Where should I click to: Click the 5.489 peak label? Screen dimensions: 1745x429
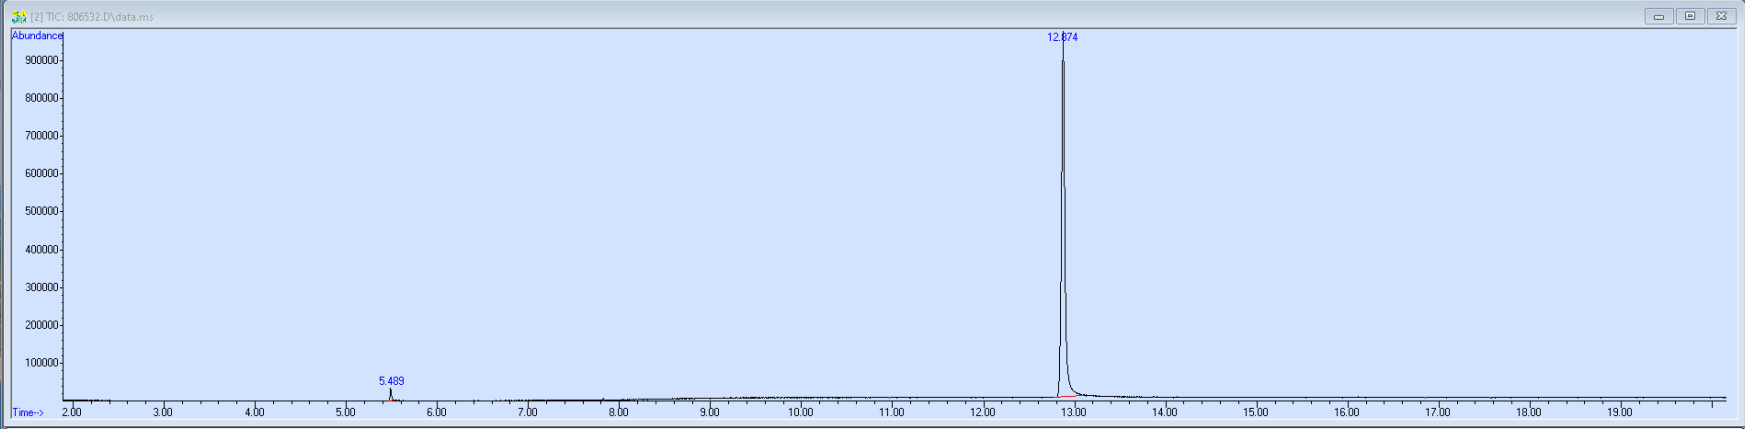(391, 381)
